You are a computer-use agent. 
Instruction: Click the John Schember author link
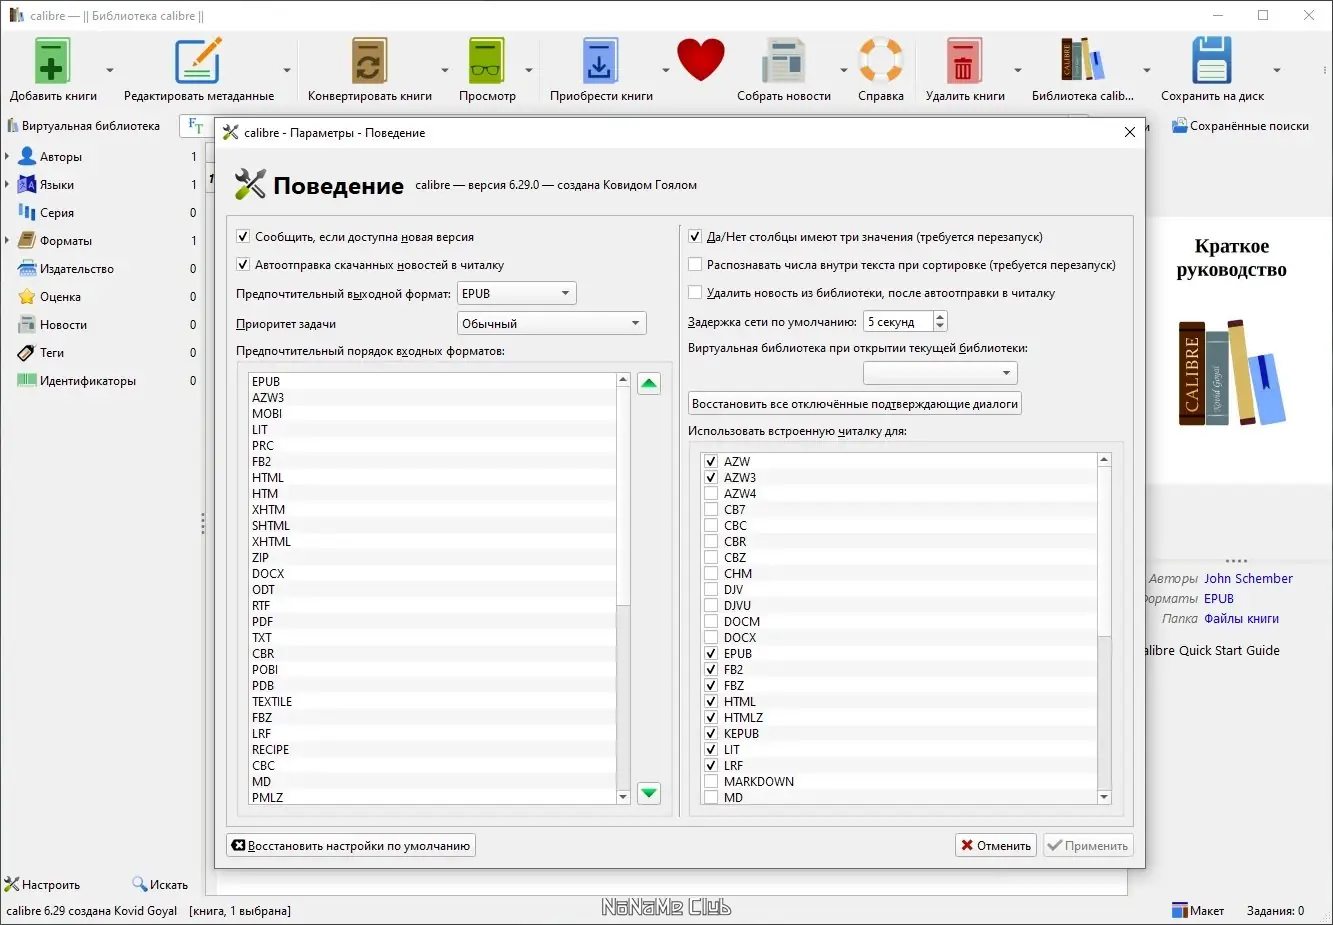[1248, 579]
